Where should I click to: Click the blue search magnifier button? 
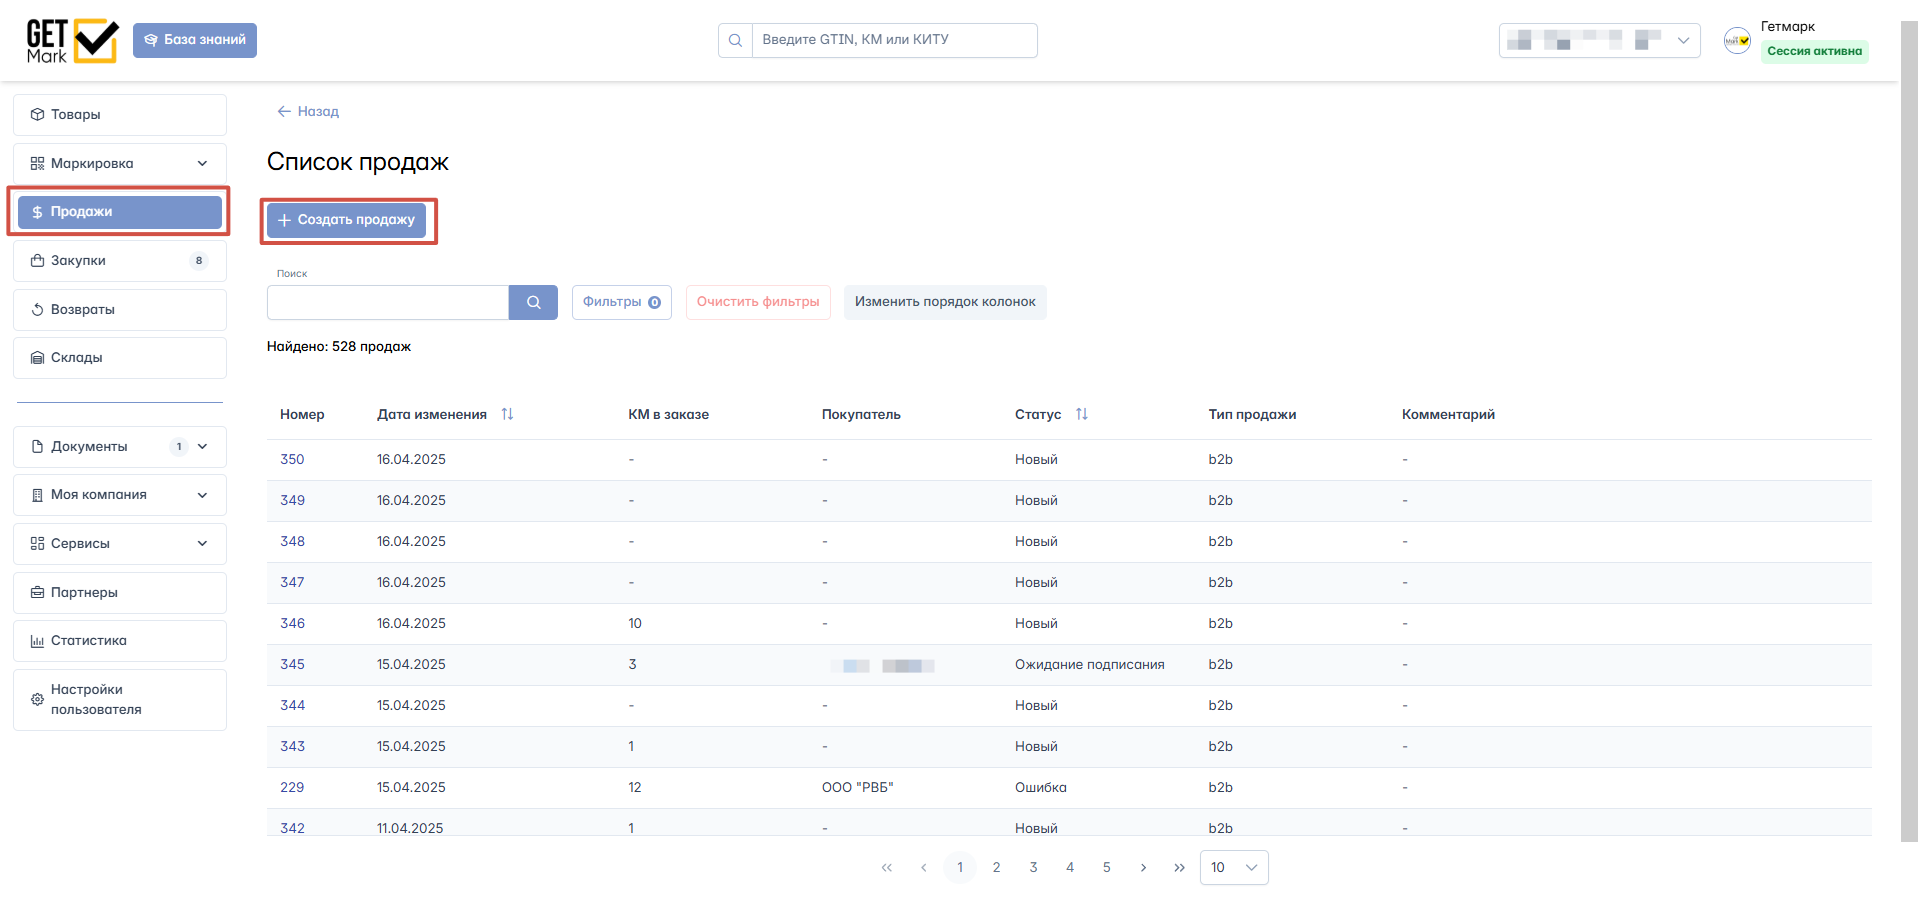(x=533, y=302)
